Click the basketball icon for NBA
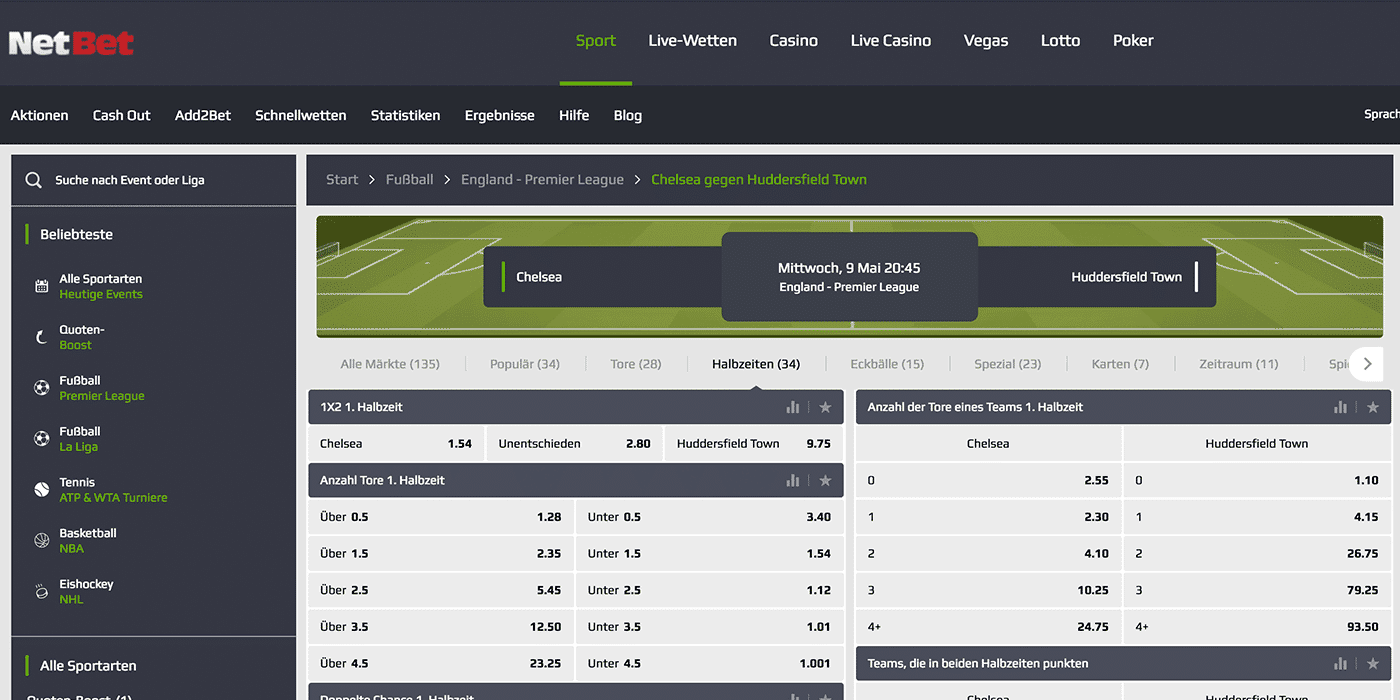The width and height of the screenshot is (1400, 700). point(42,541)
